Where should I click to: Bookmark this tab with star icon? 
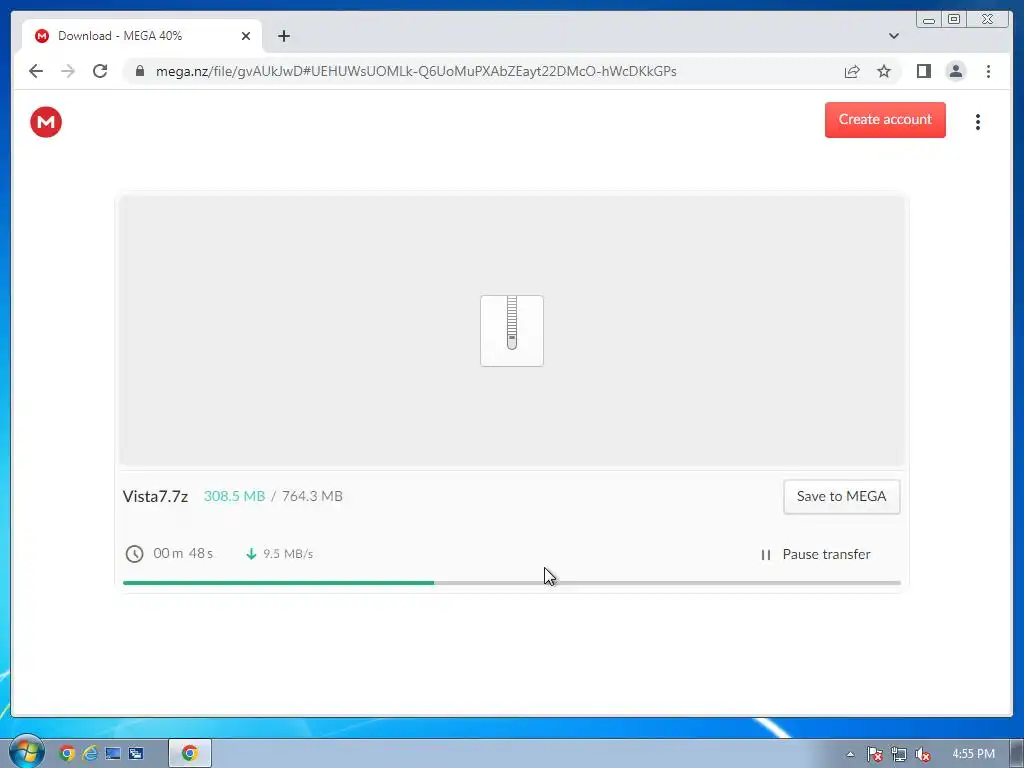point(884,71)
